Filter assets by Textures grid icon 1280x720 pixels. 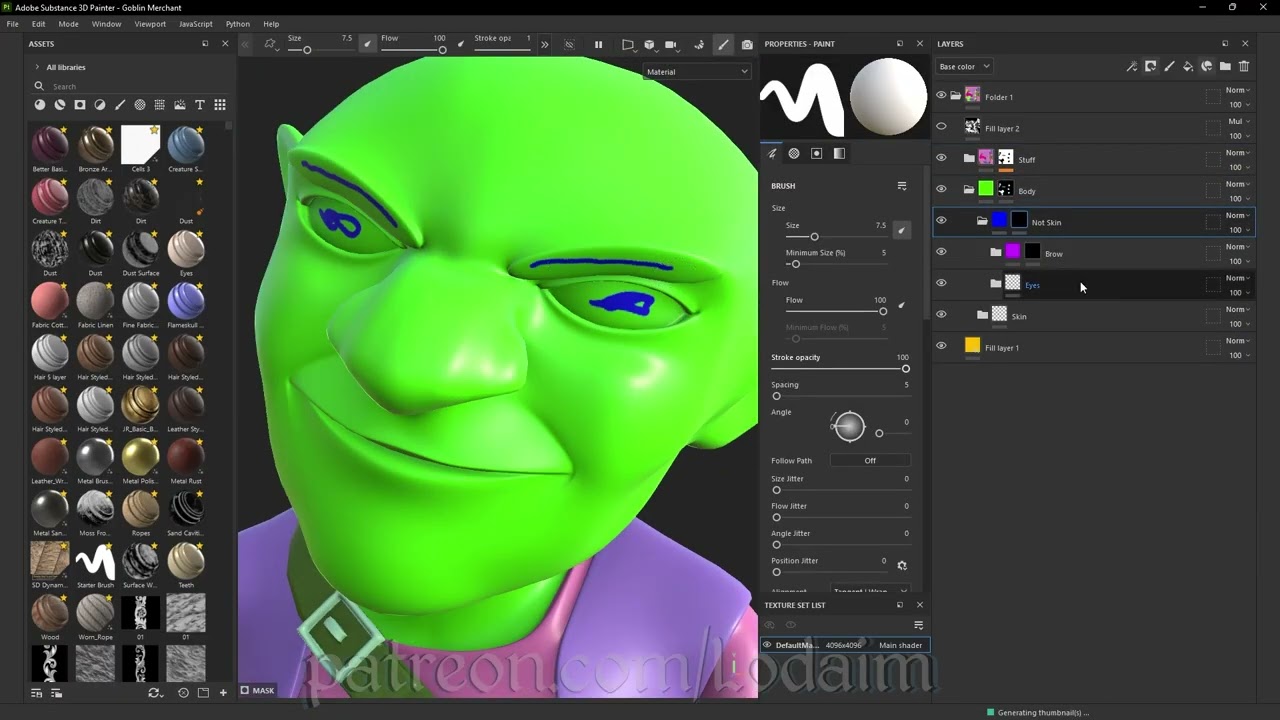click(160, 105)
